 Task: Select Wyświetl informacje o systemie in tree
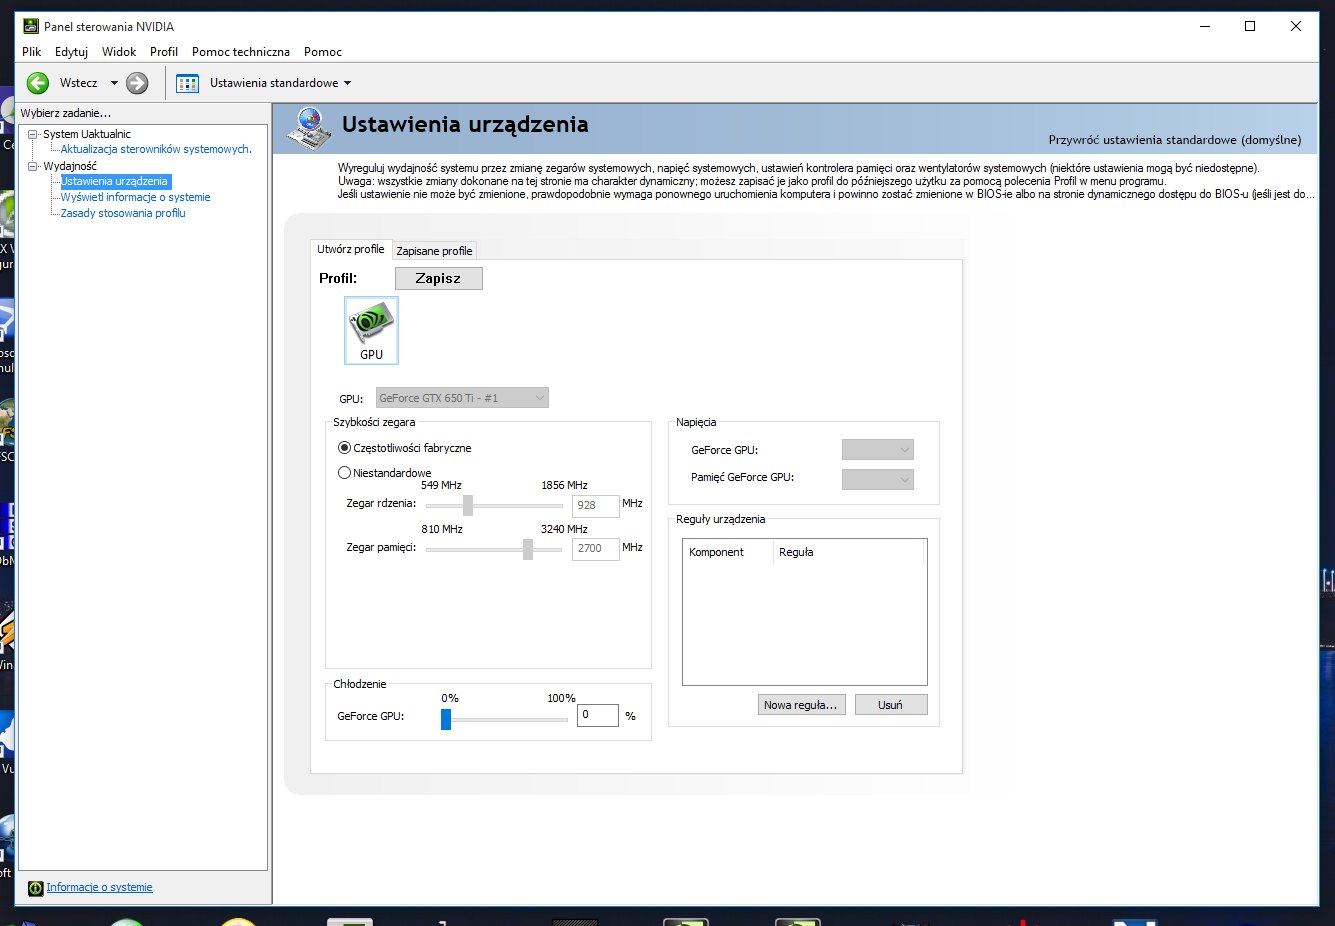click(135, 198)
